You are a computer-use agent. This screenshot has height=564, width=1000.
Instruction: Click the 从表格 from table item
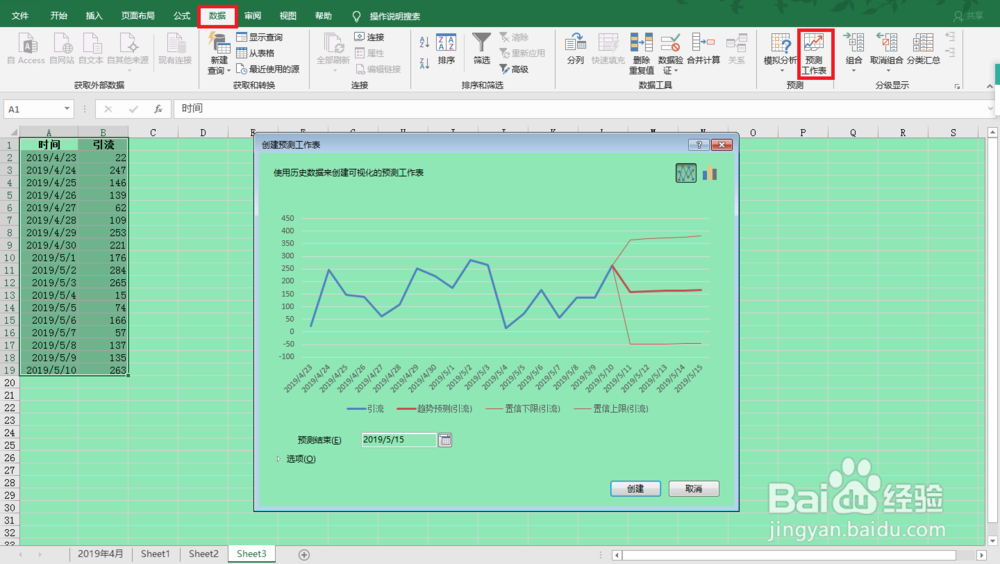[255, 54]
